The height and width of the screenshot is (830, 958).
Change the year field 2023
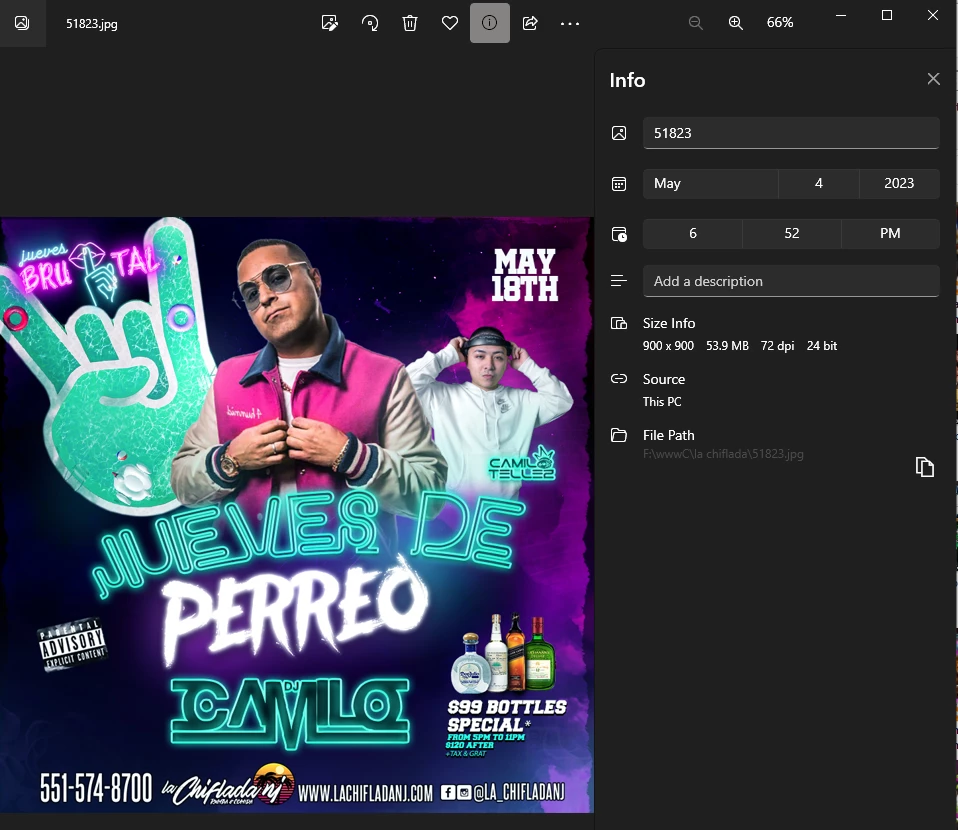point(899,183)
